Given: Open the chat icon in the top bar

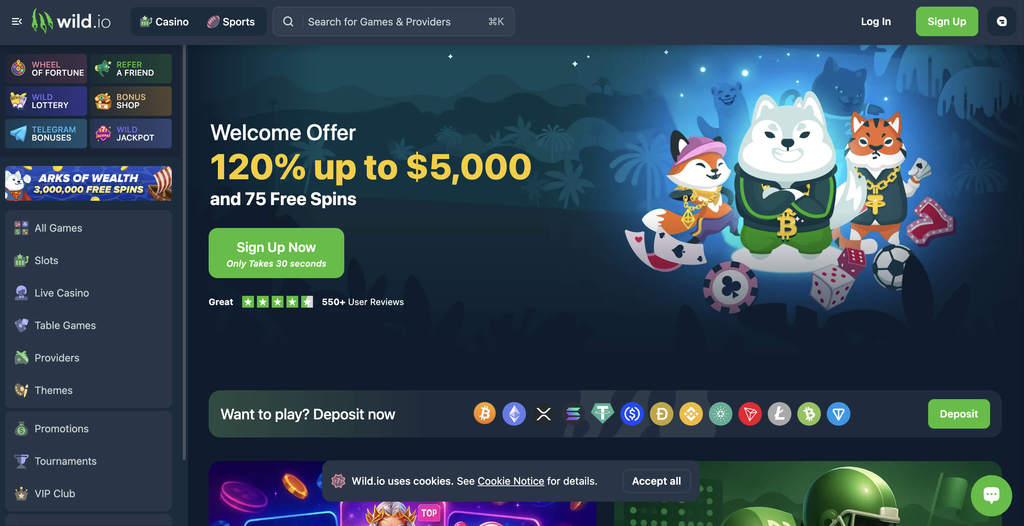Looking at the screenshot, I should click(x=1002, y=22).
